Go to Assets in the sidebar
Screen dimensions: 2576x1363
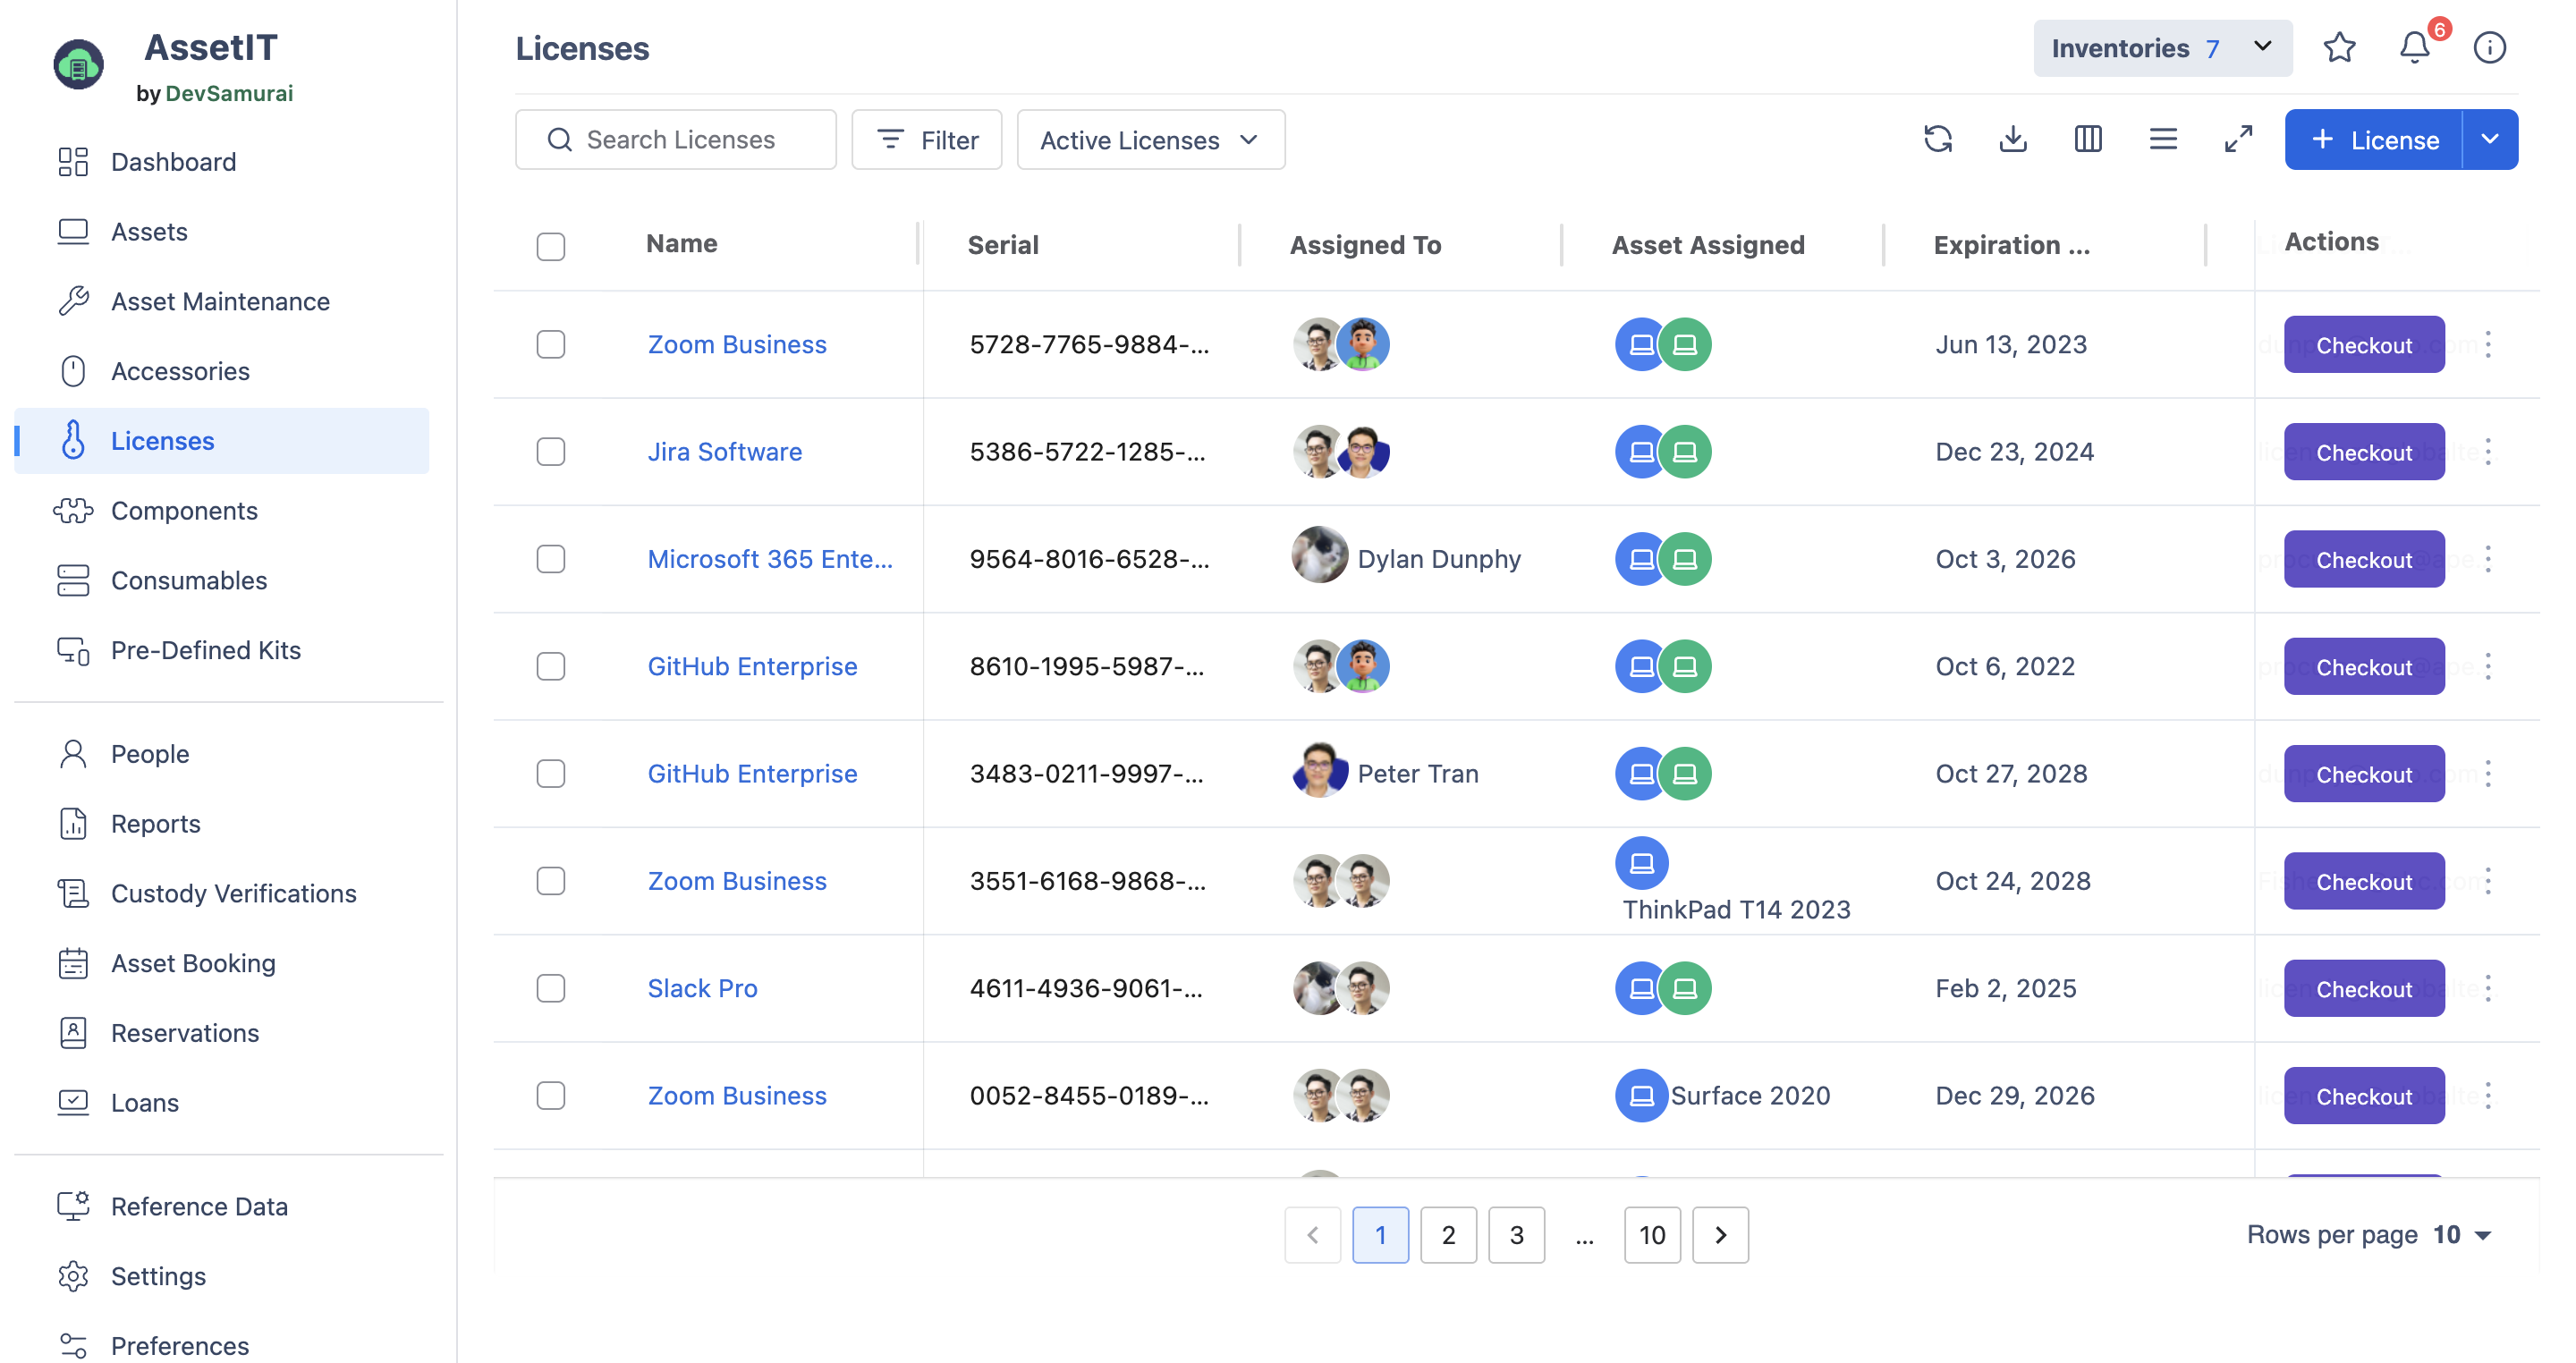(149, 232)
